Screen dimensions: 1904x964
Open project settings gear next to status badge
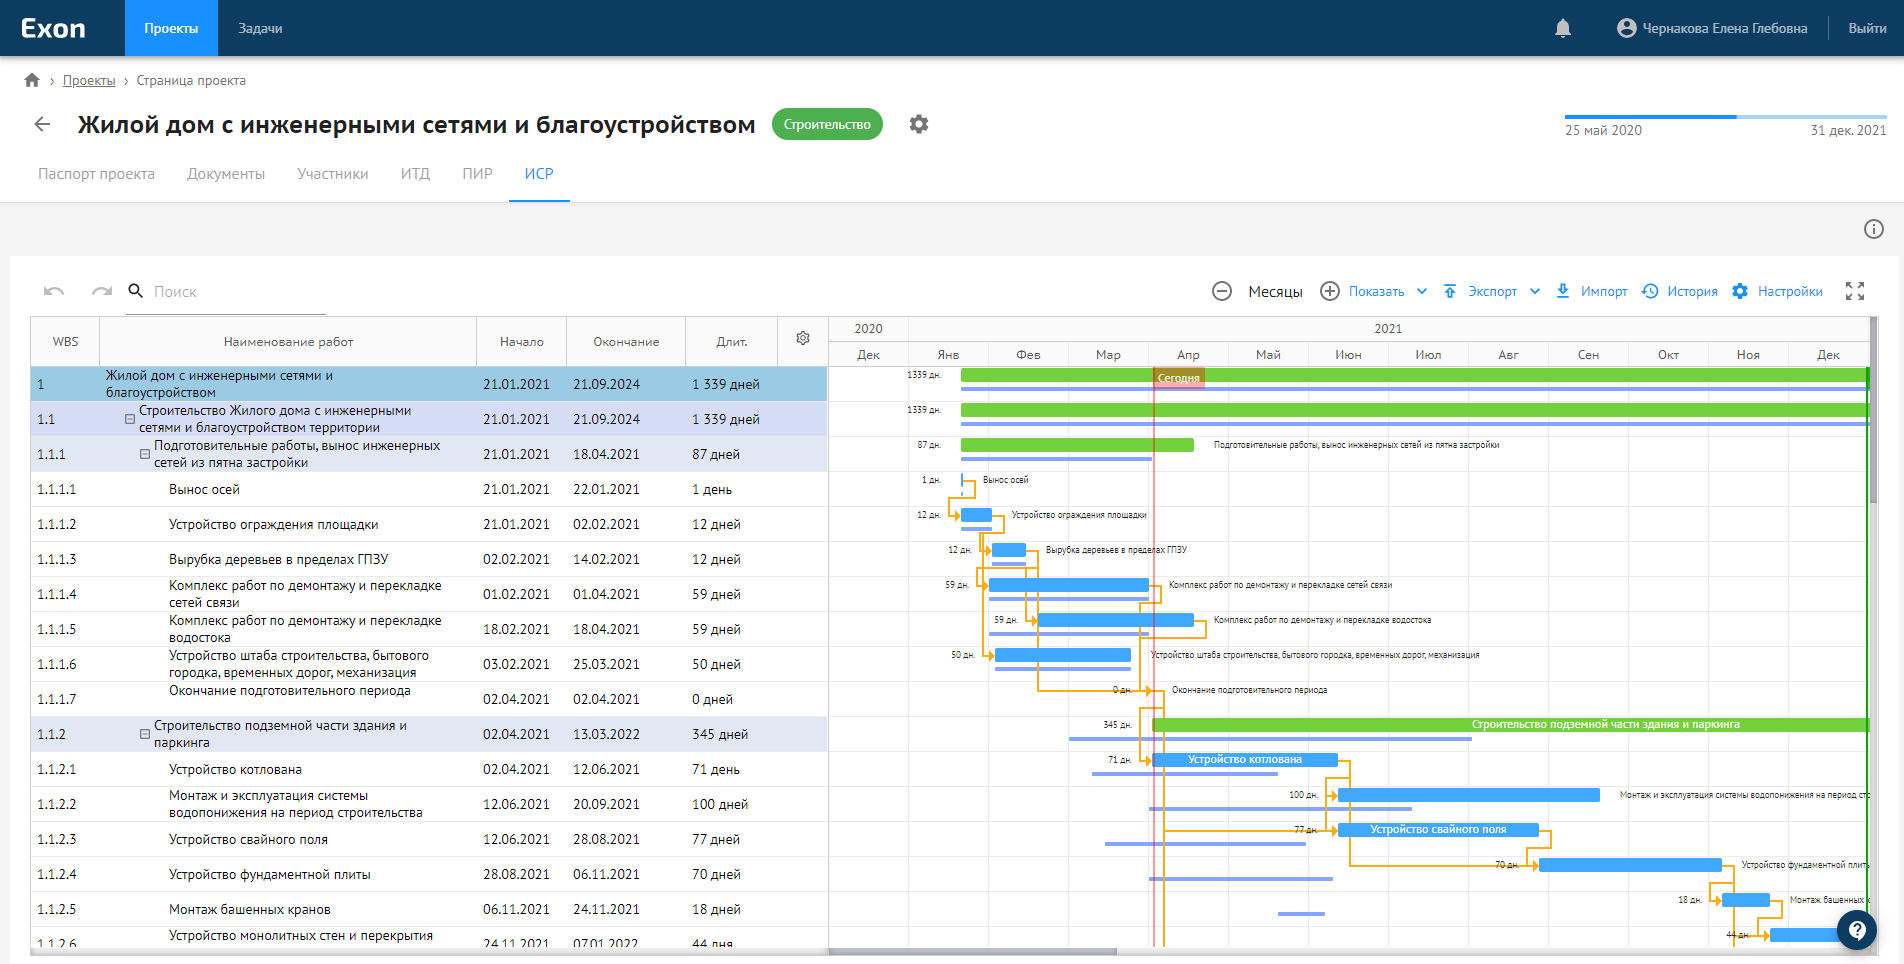click(x=918, y=124)
